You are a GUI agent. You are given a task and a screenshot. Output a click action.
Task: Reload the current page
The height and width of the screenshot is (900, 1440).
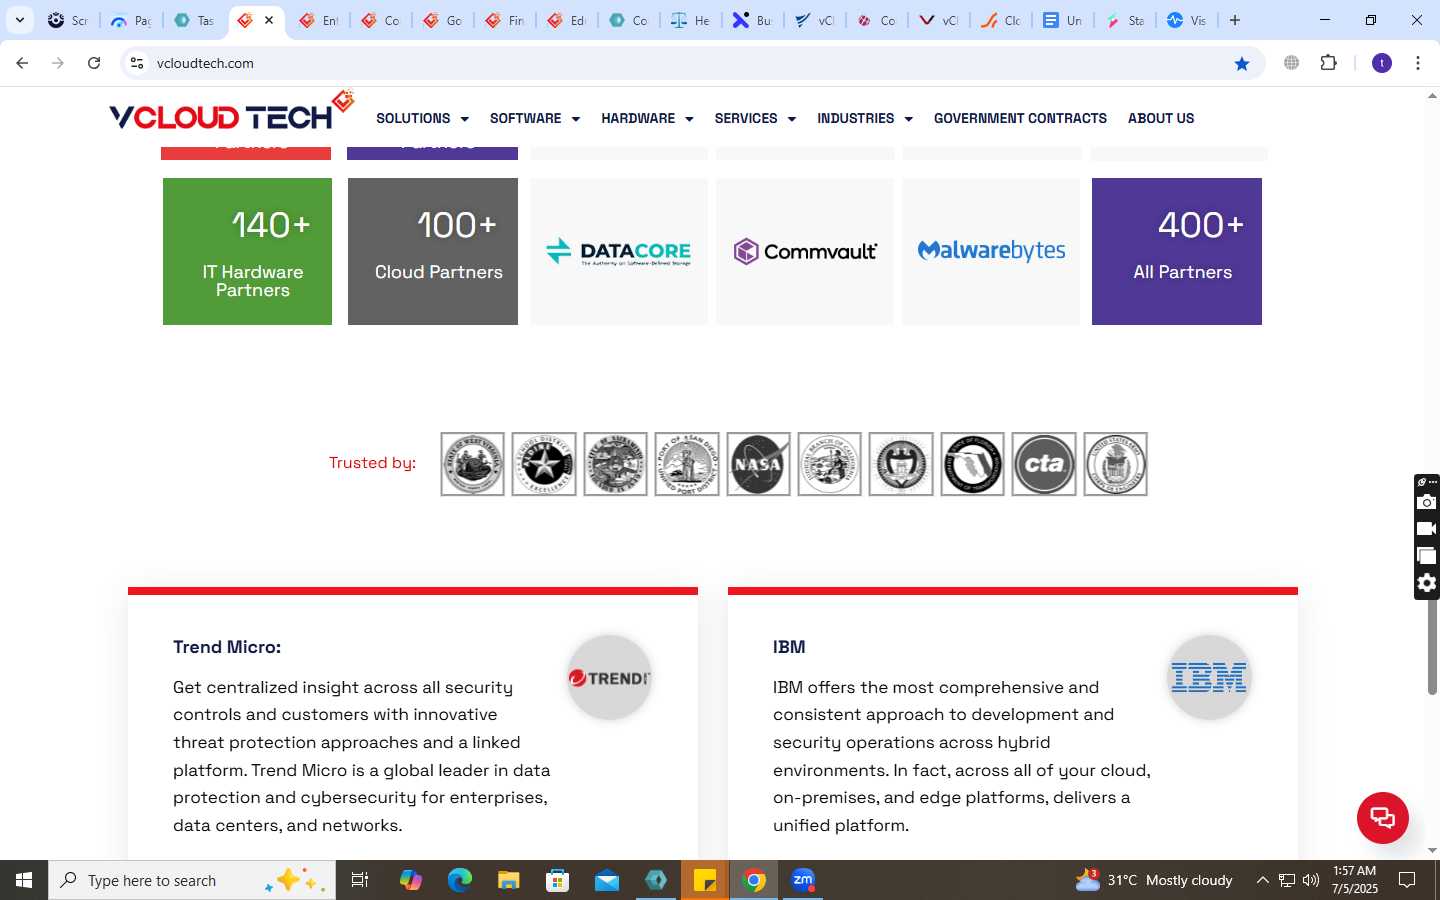tap(94, 63)
